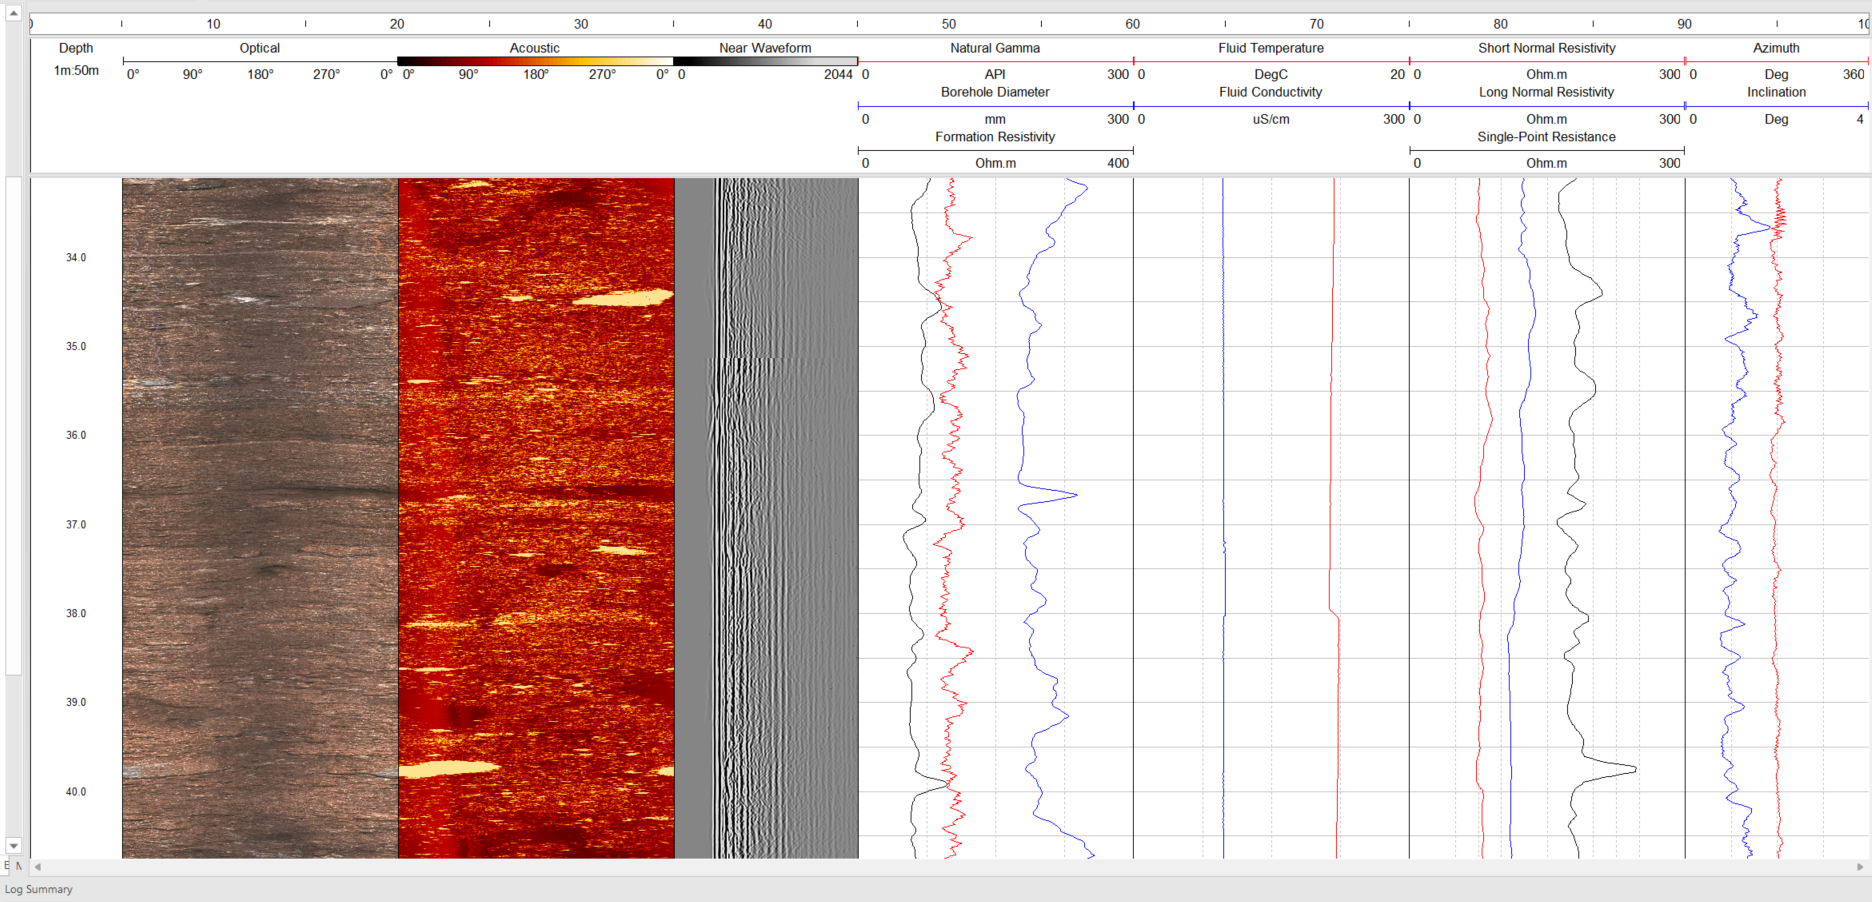Click the vertical scrollbar up arrow
Image resolution: width=1872 pixels, height=902 pixels.
[x=13, y=13]
